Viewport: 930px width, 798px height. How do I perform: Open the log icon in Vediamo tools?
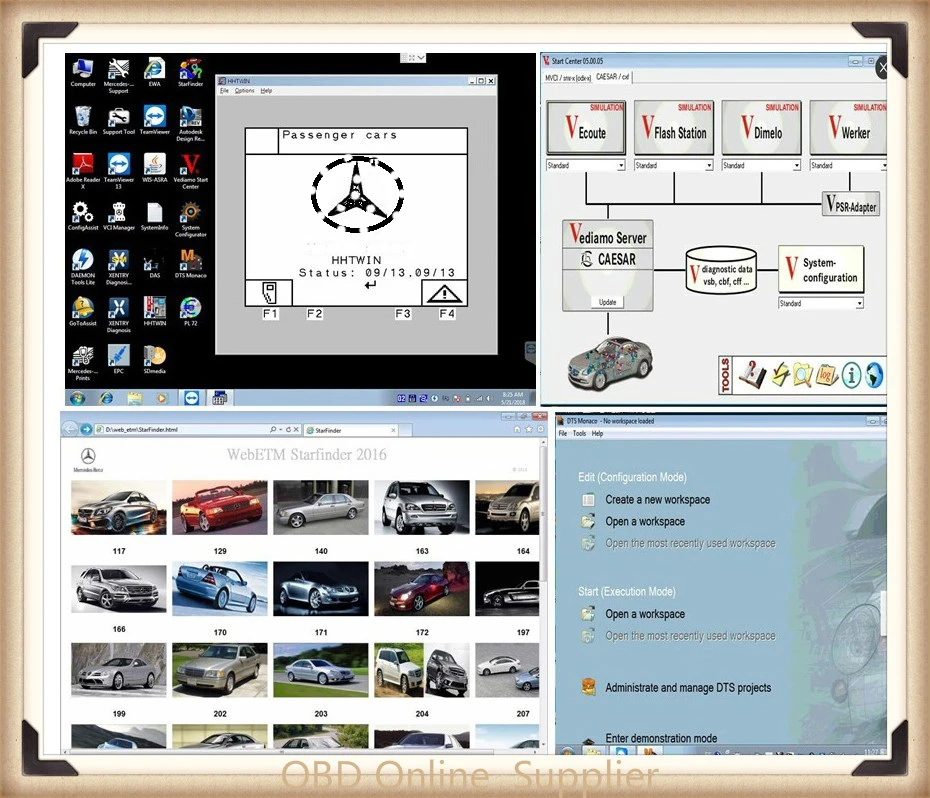pyautogui.click(x=826, y=375)
